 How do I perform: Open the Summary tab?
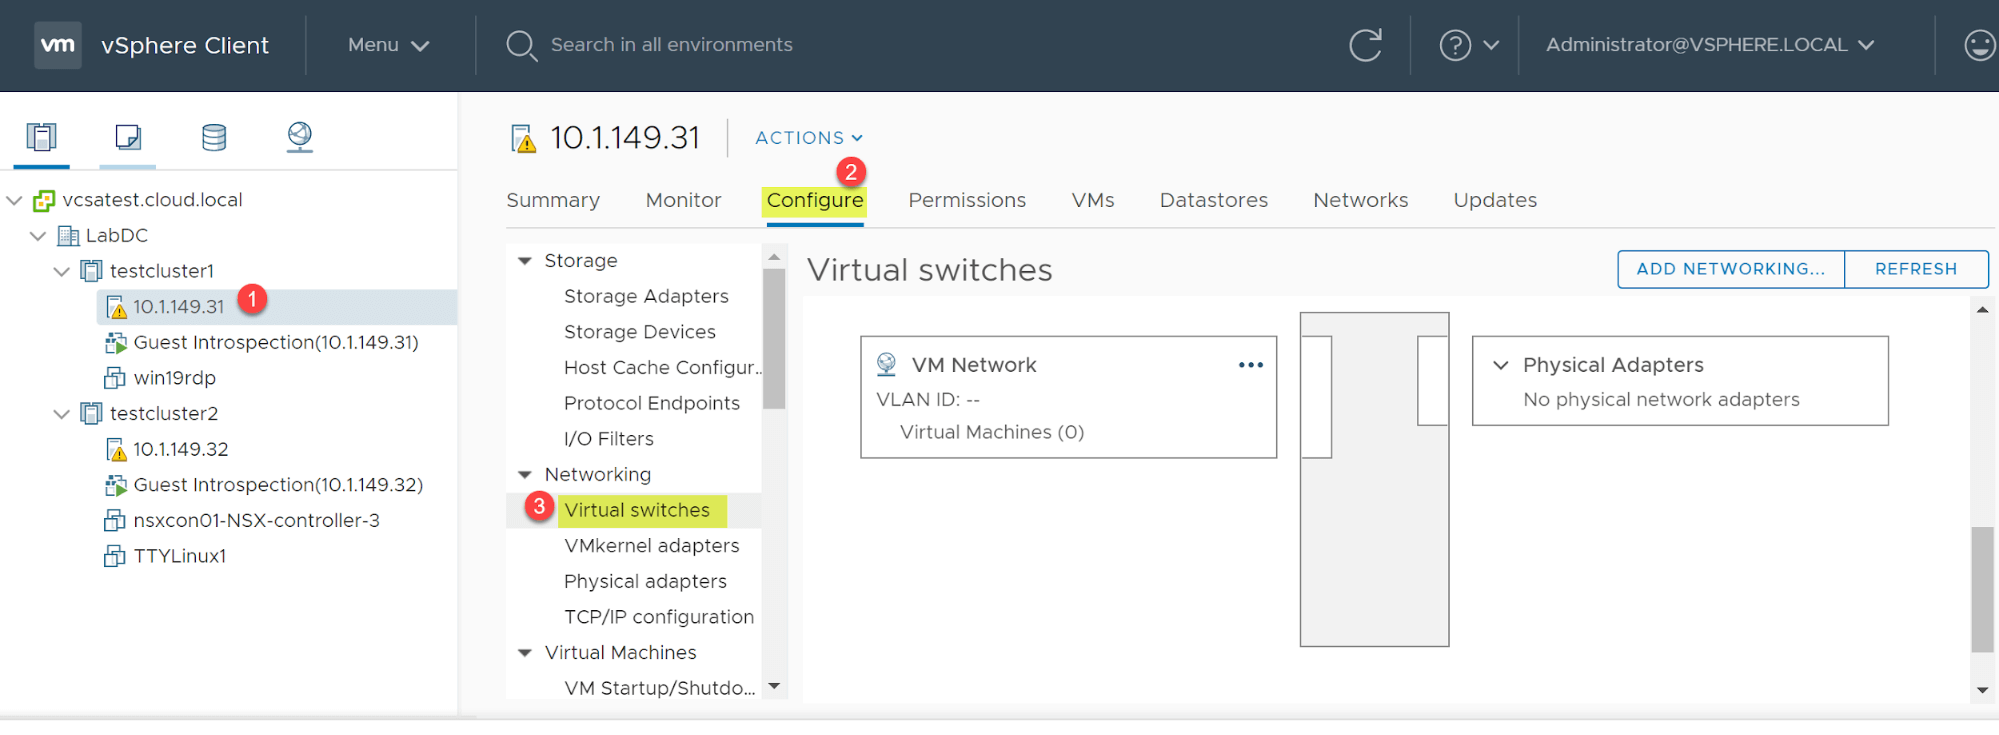pyautogui.click(x=553, y=200)
